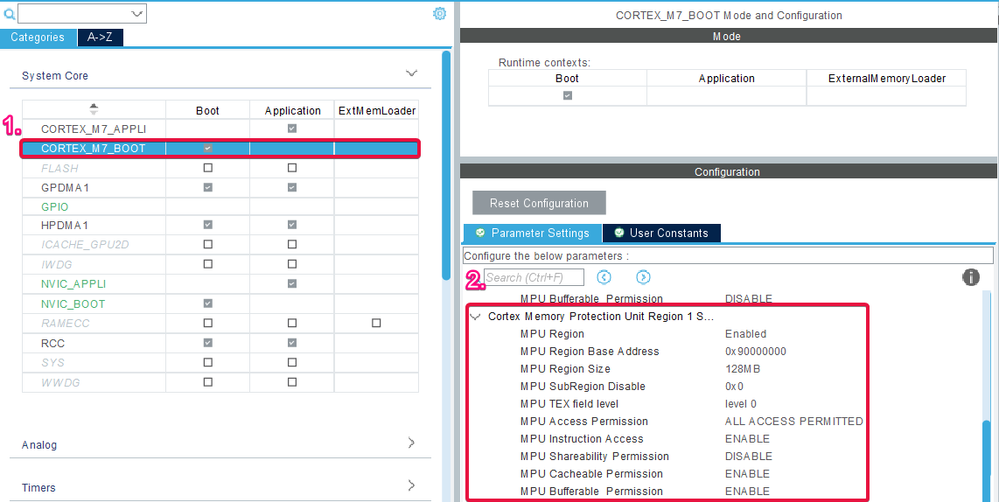The height and width of the screenshot is (502, 999).
Task: Click the table sort arrows icon
Action: (94, 109)
